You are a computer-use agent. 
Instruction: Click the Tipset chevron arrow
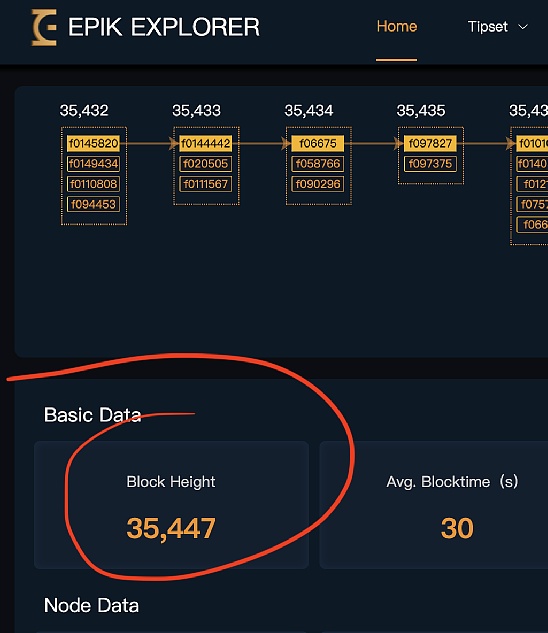point(523,27)
